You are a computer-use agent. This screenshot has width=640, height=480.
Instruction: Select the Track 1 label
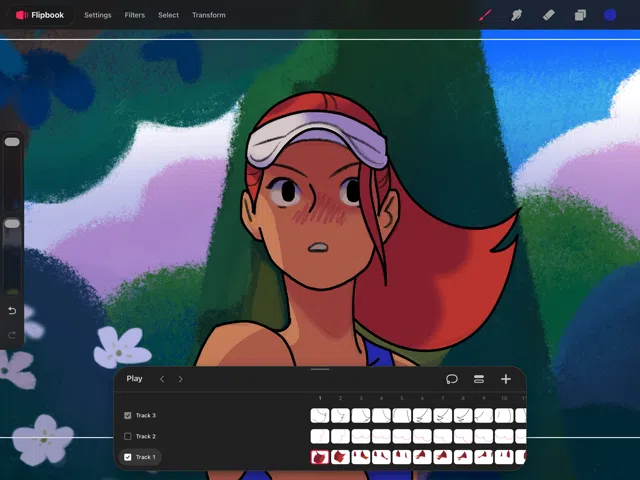pyautogui.click(x=146, y=457)
